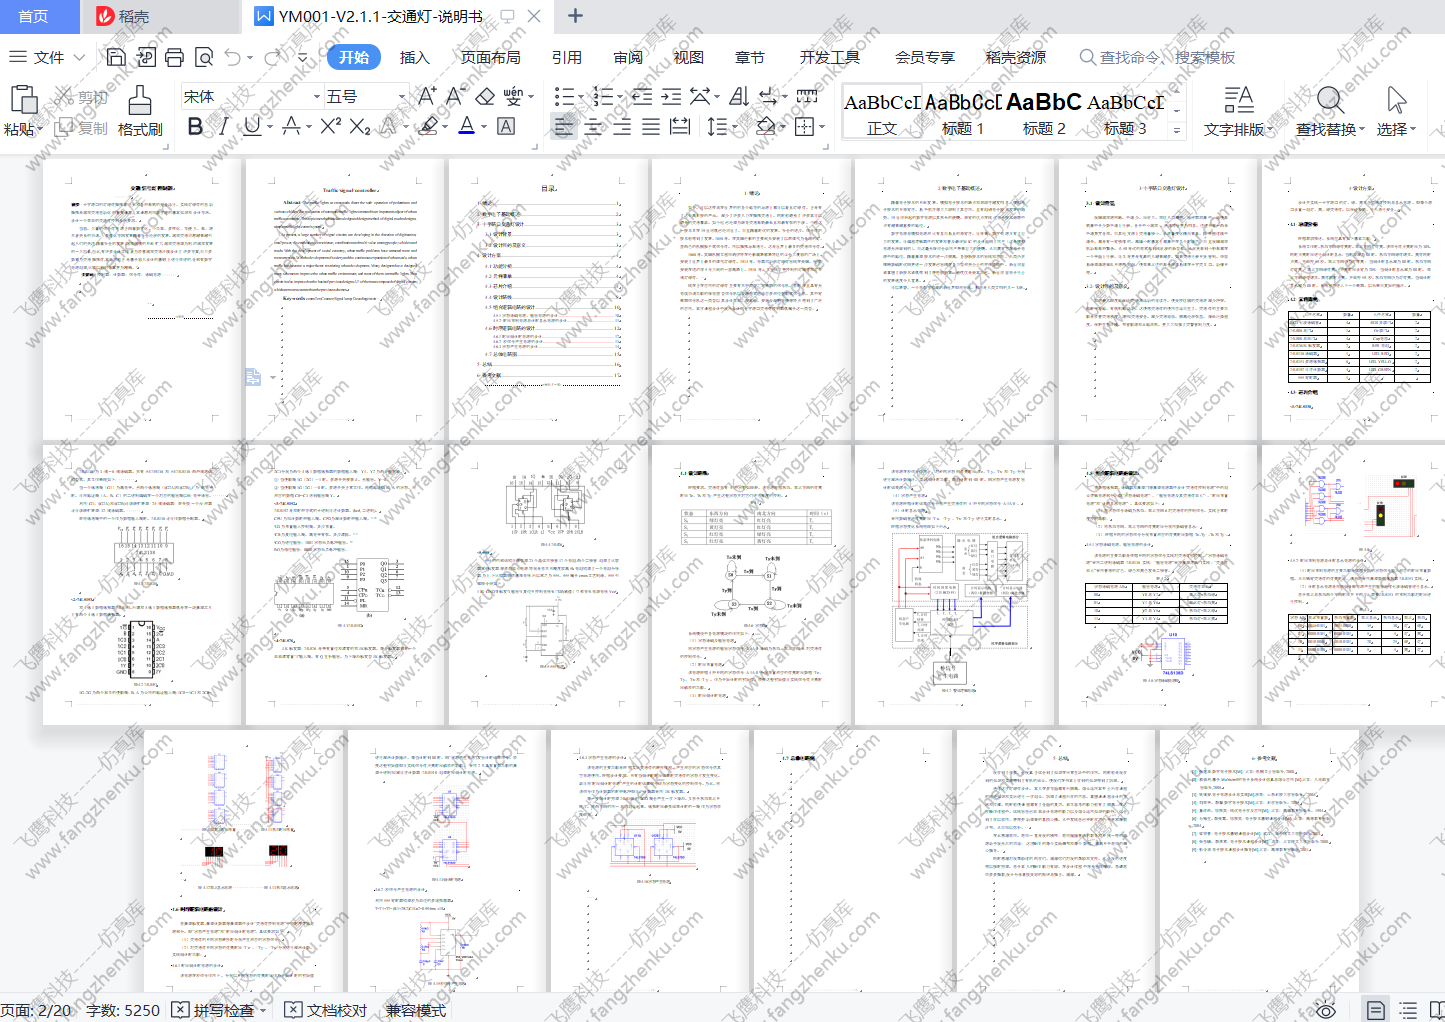Click the Select cursor icon
Viewport: 1445px width, 1022px height.
[x=1396, y=99]
